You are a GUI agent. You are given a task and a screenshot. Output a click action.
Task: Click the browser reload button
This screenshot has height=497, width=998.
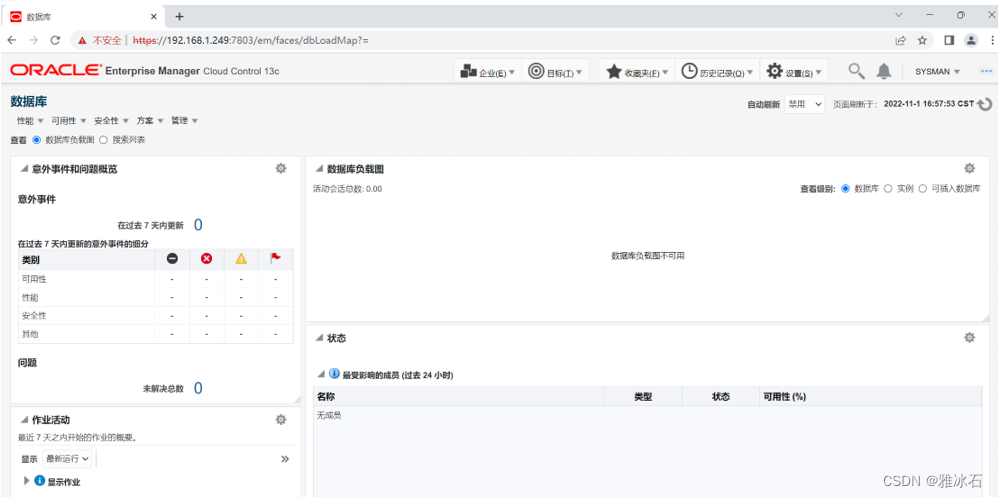click(x=55, y=40)
